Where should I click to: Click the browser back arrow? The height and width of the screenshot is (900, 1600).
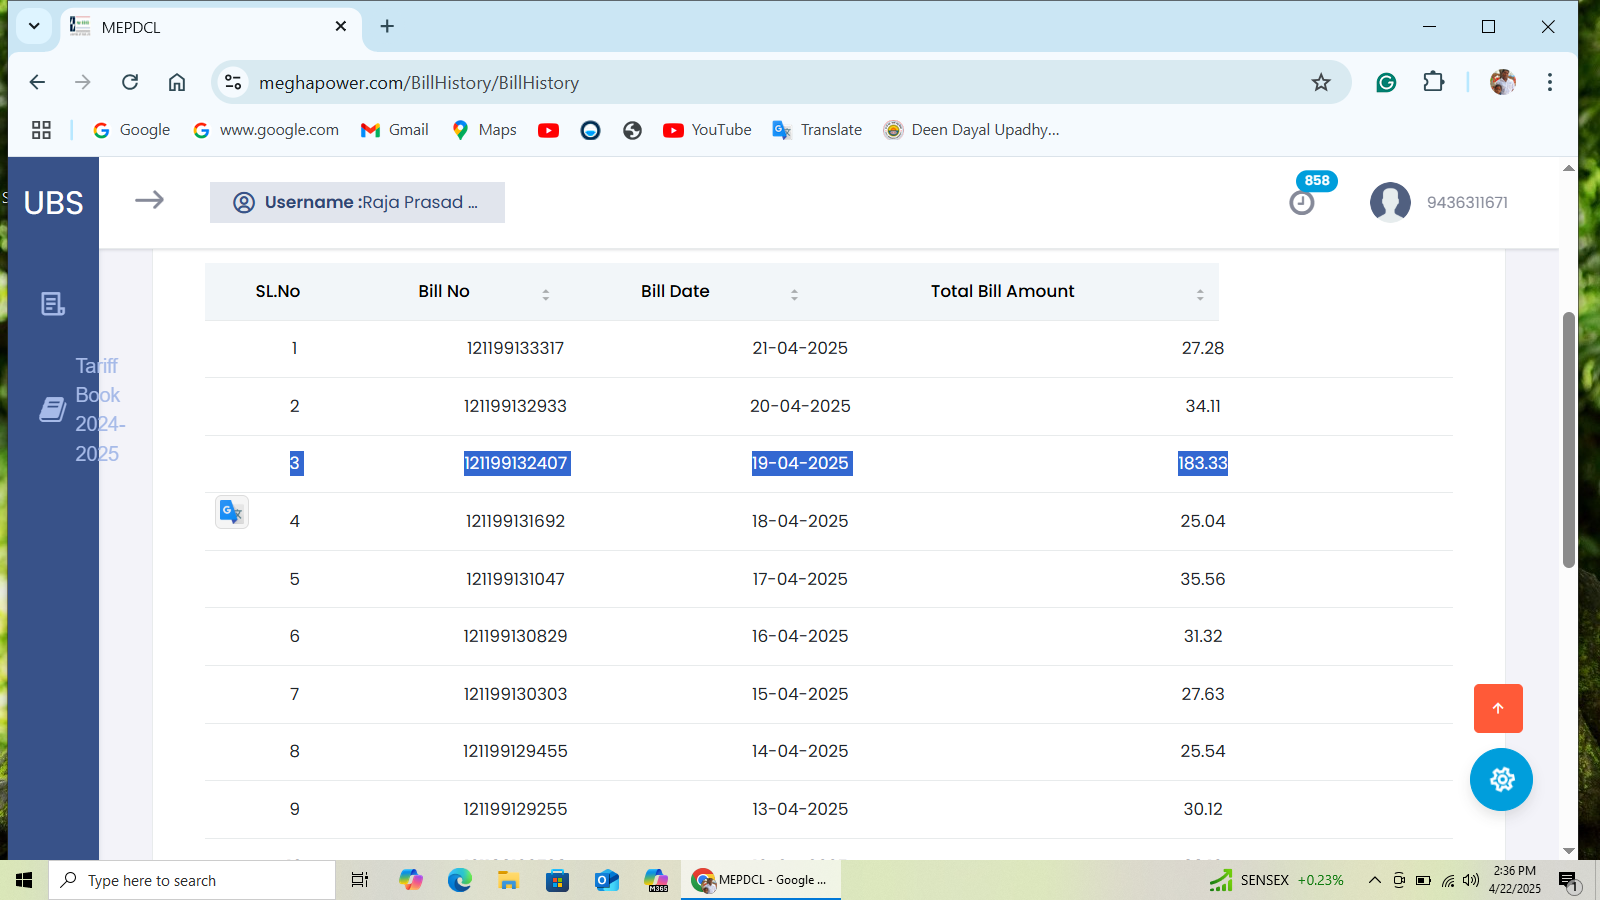(x=37, y=82)
